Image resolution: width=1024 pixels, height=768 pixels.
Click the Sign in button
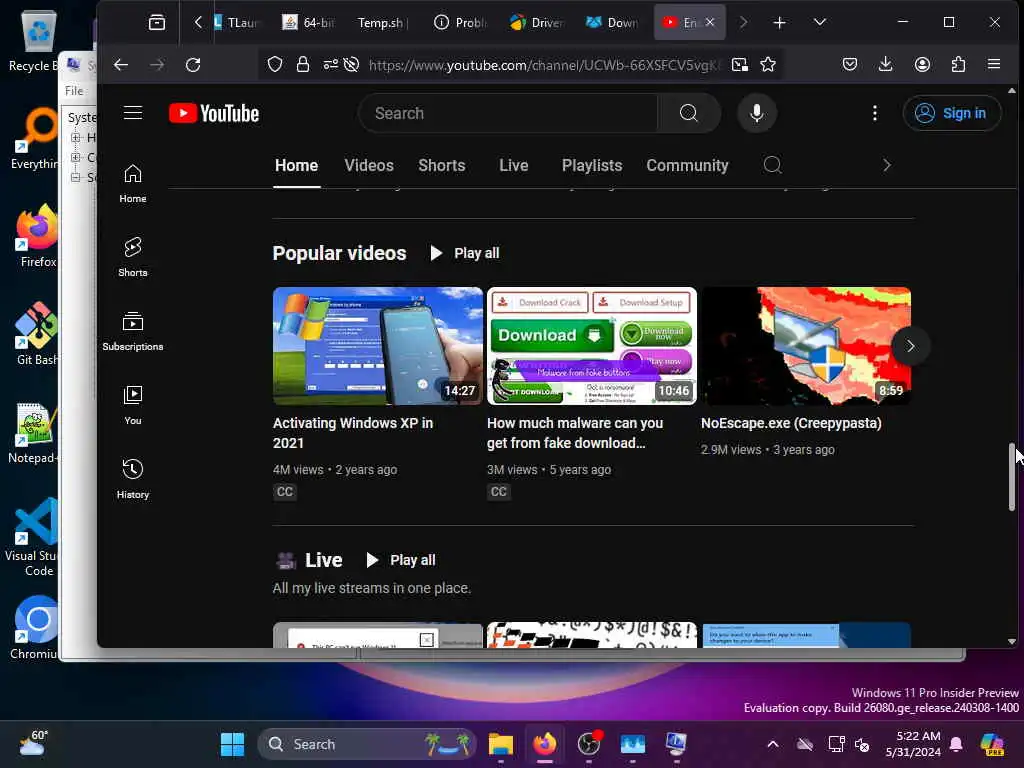951,113
